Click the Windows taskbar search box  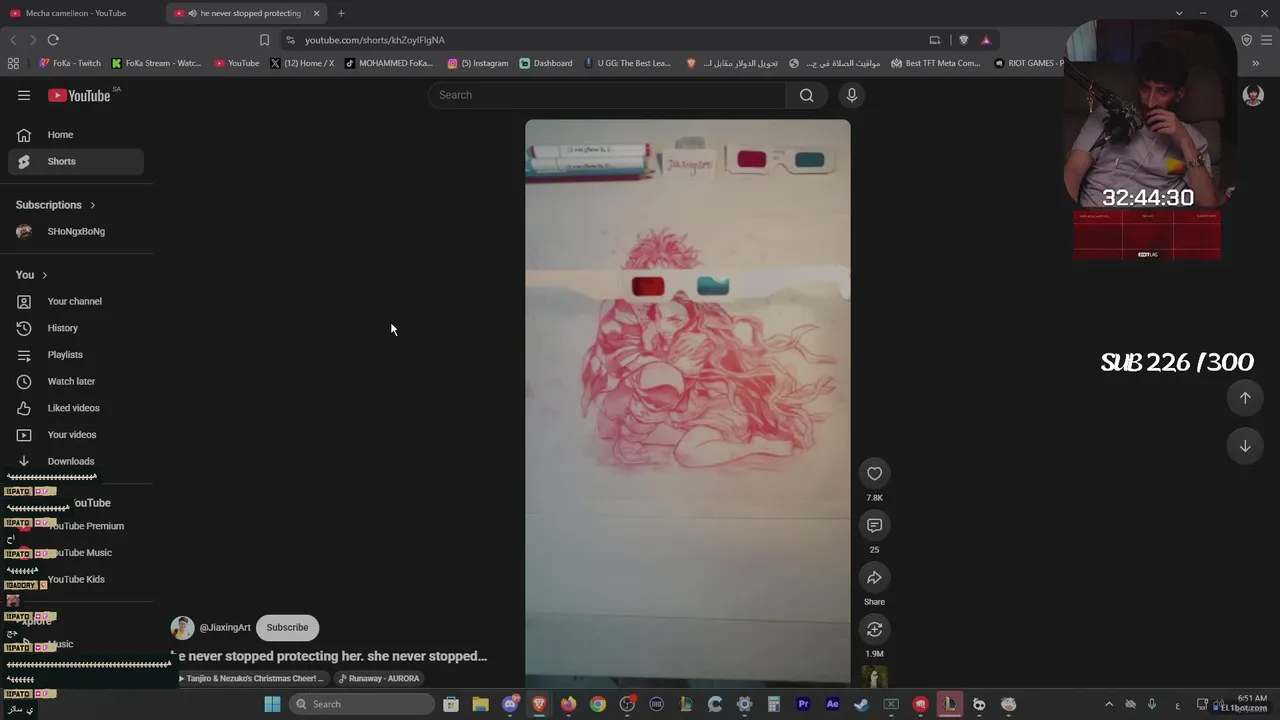tap(363, 704)
